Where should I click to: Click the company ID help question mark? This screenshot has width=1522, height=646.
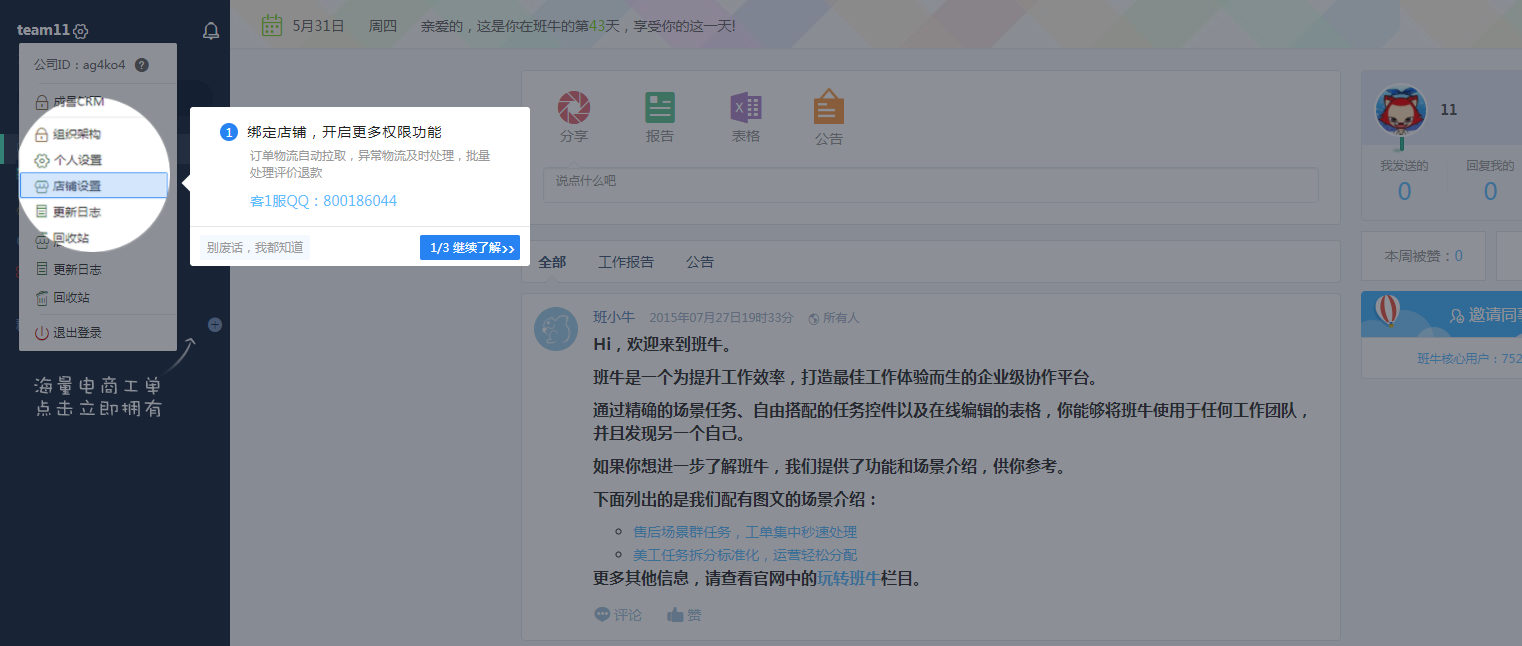(142, 65)
